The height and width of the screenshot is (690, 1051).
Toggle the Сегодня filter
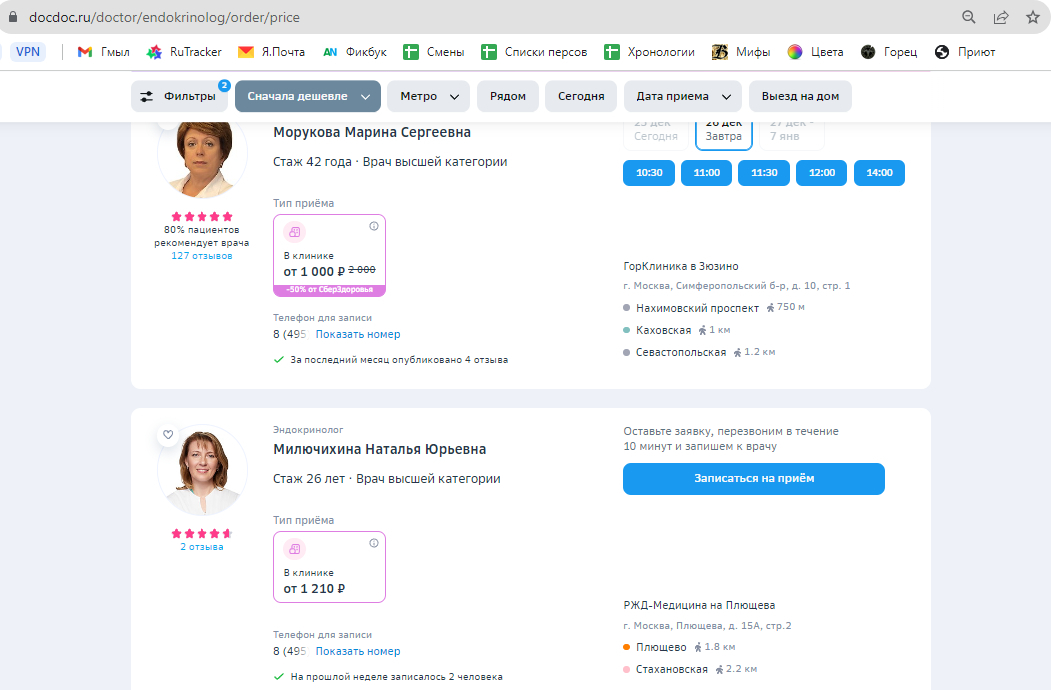pyautogui.click(x=581, y=97)
